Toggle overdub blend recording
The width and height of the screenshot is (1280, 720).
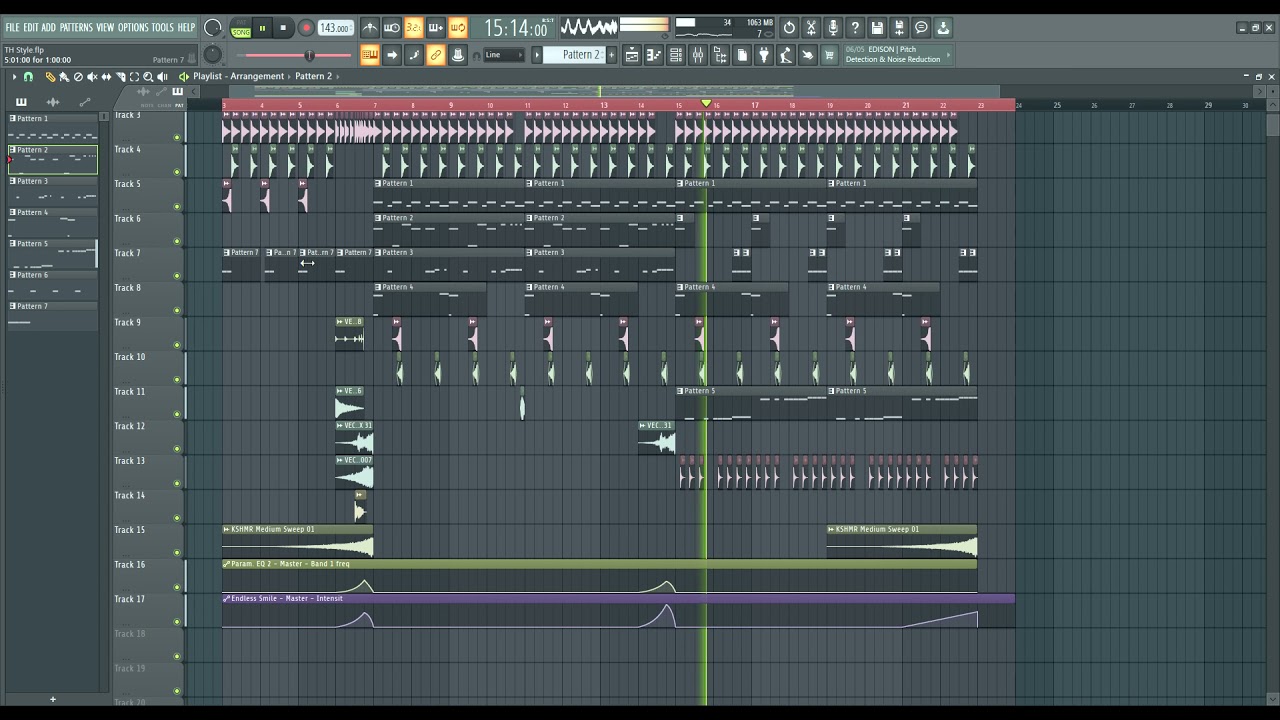(436, 28)
